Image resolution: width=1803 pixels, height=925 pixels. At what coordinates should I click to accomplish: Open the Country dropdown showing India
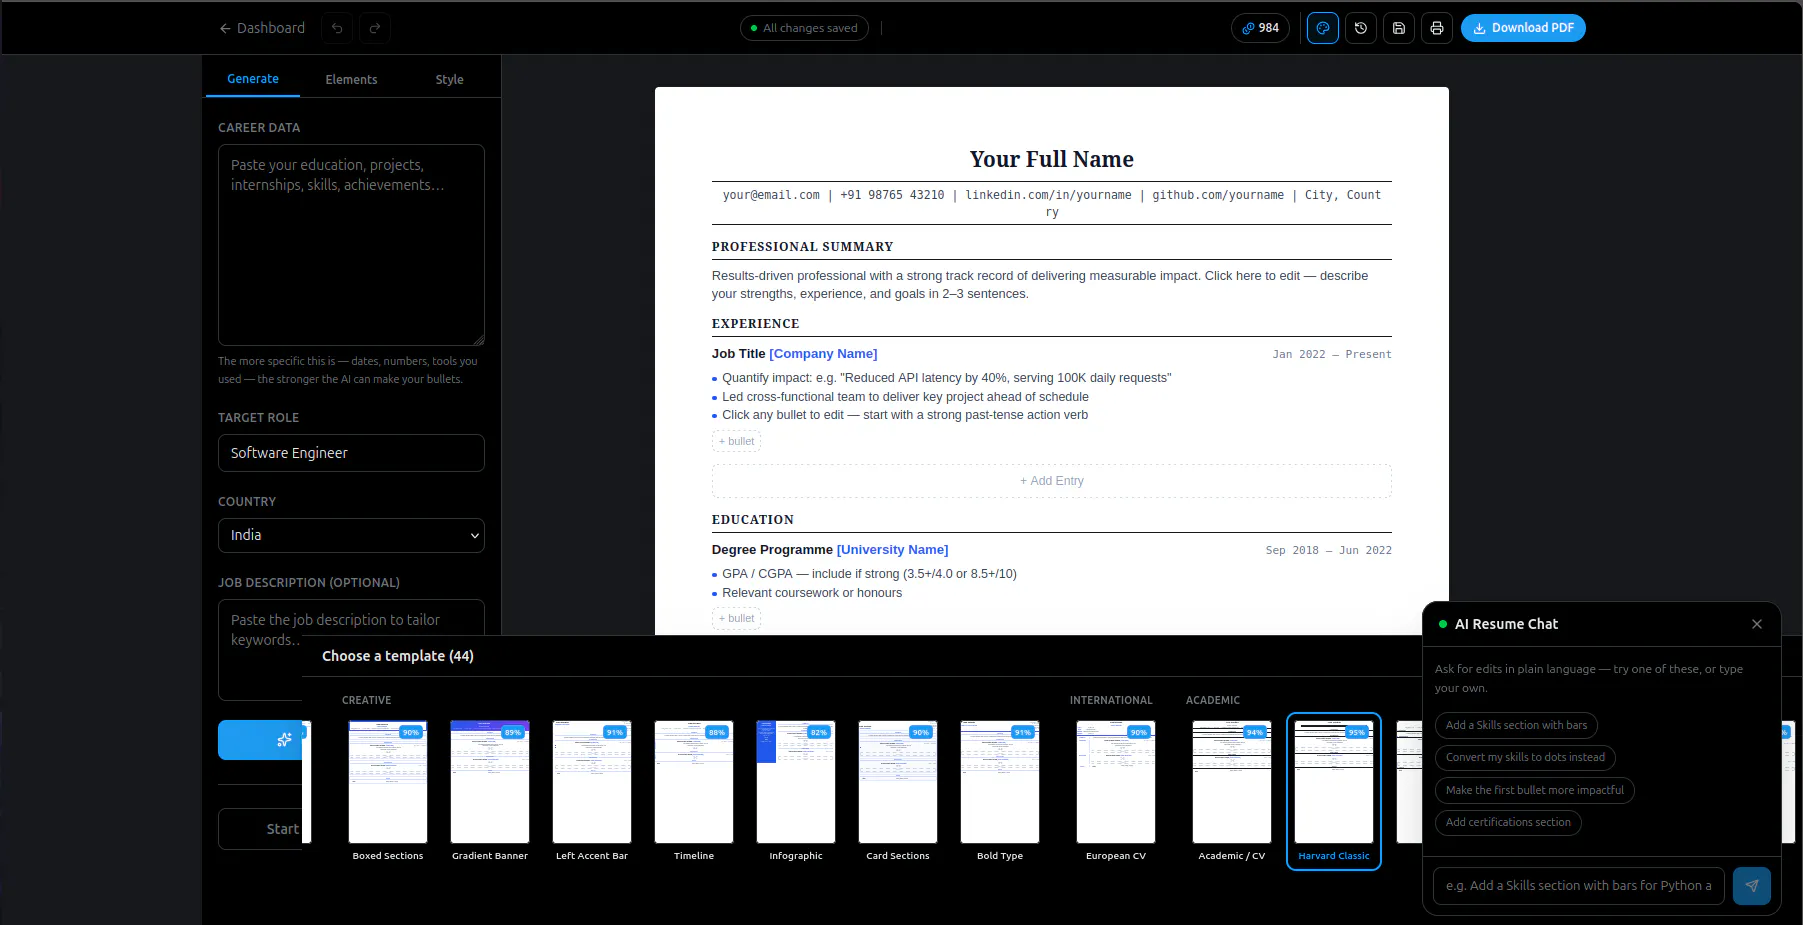[351, 535]
